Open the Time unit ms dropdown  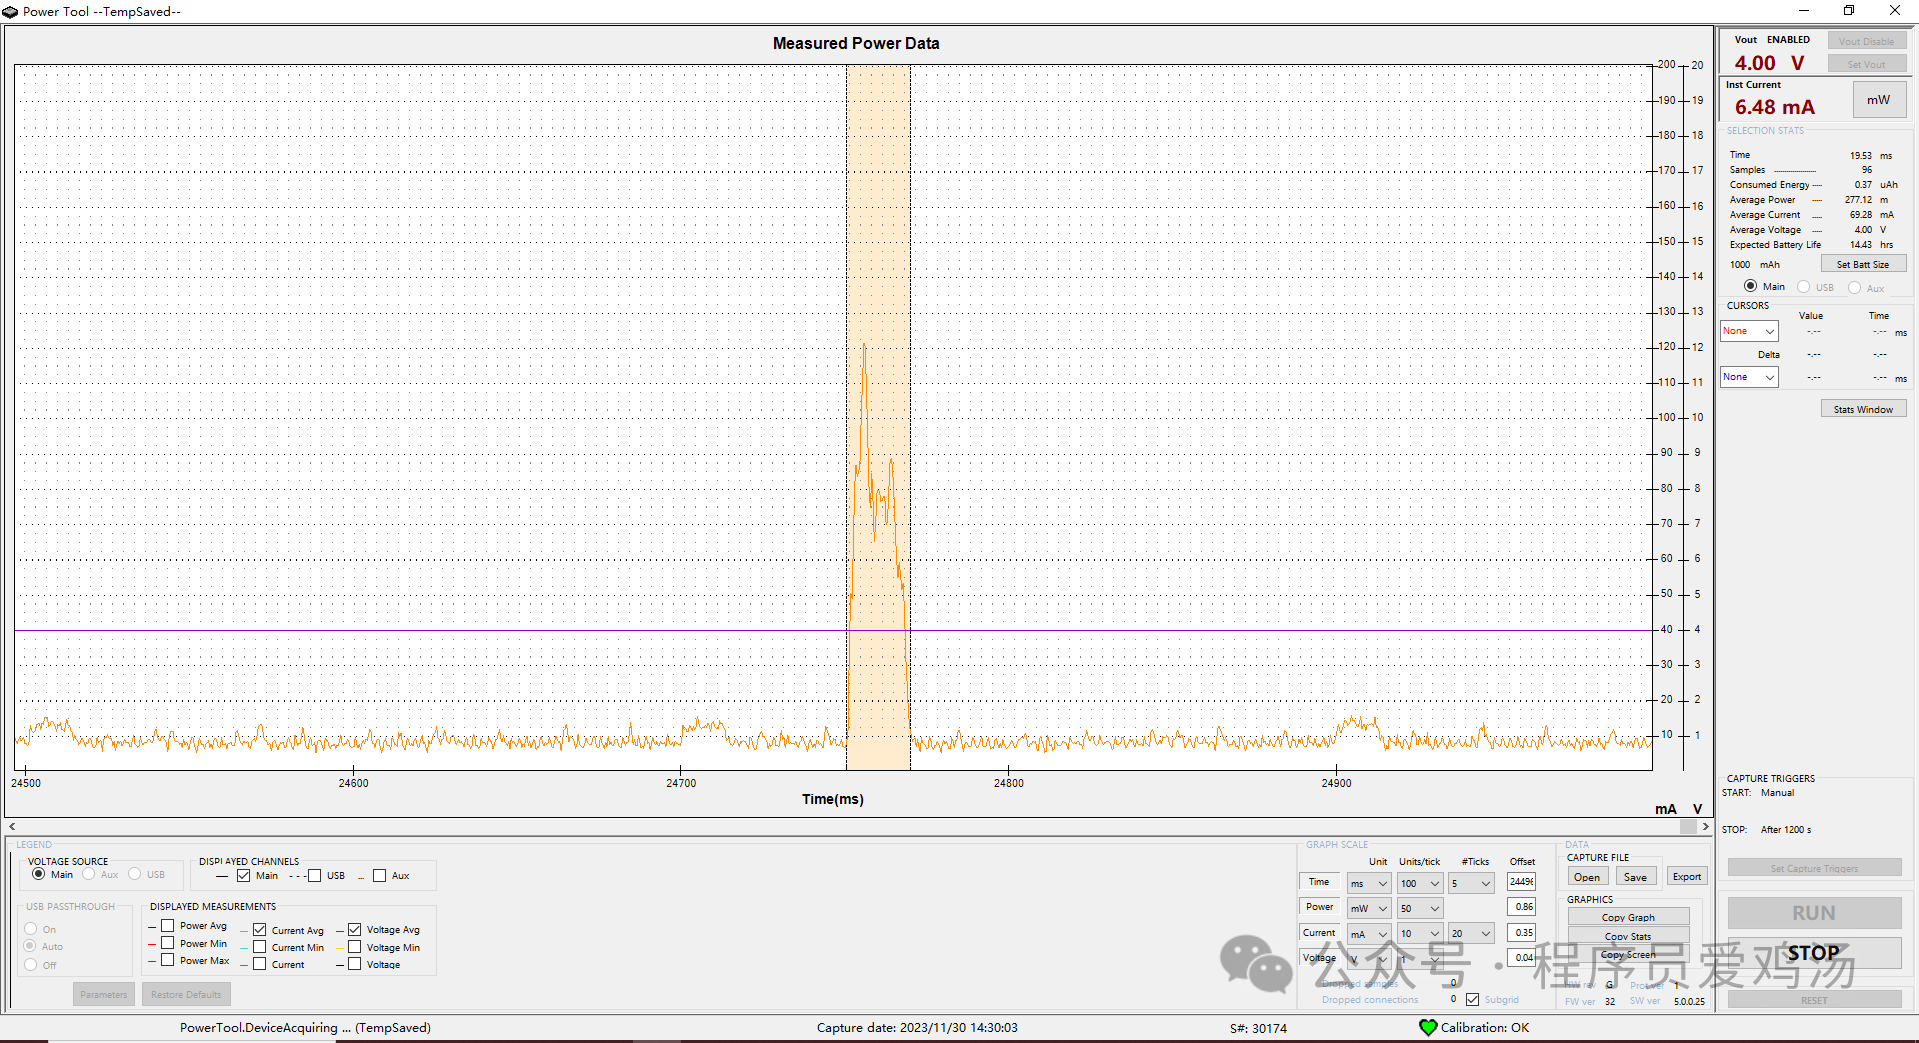click(x=1369, y=883)
